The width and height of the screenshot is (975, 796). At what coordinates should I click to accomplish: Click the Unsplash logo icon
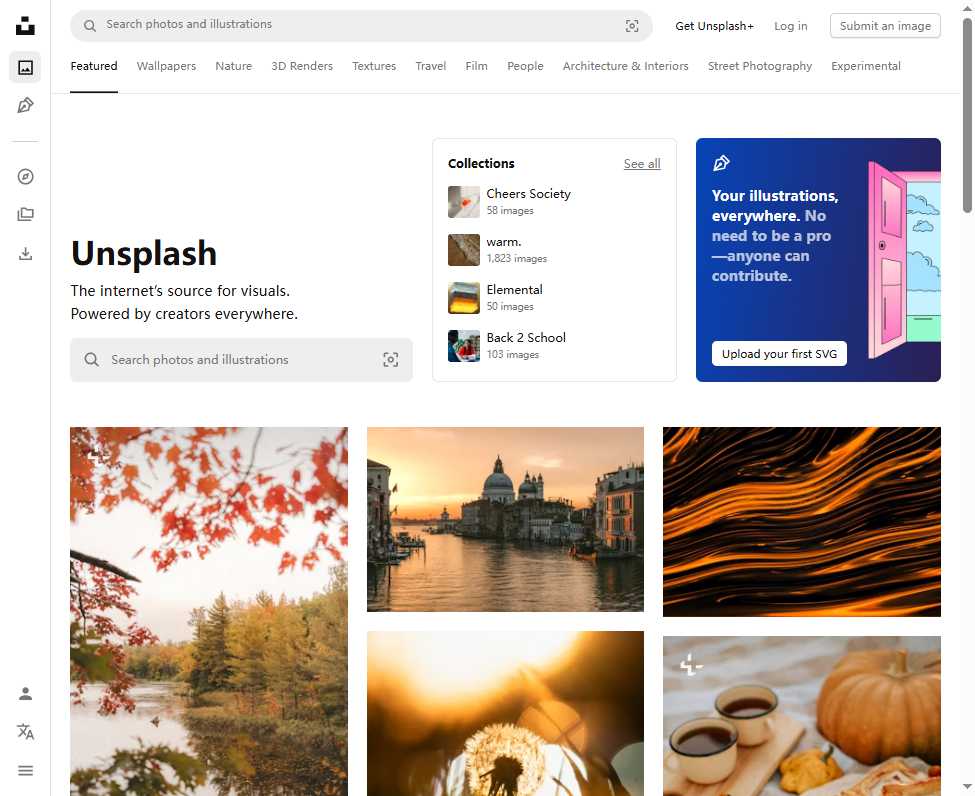[x=25, y=25]
